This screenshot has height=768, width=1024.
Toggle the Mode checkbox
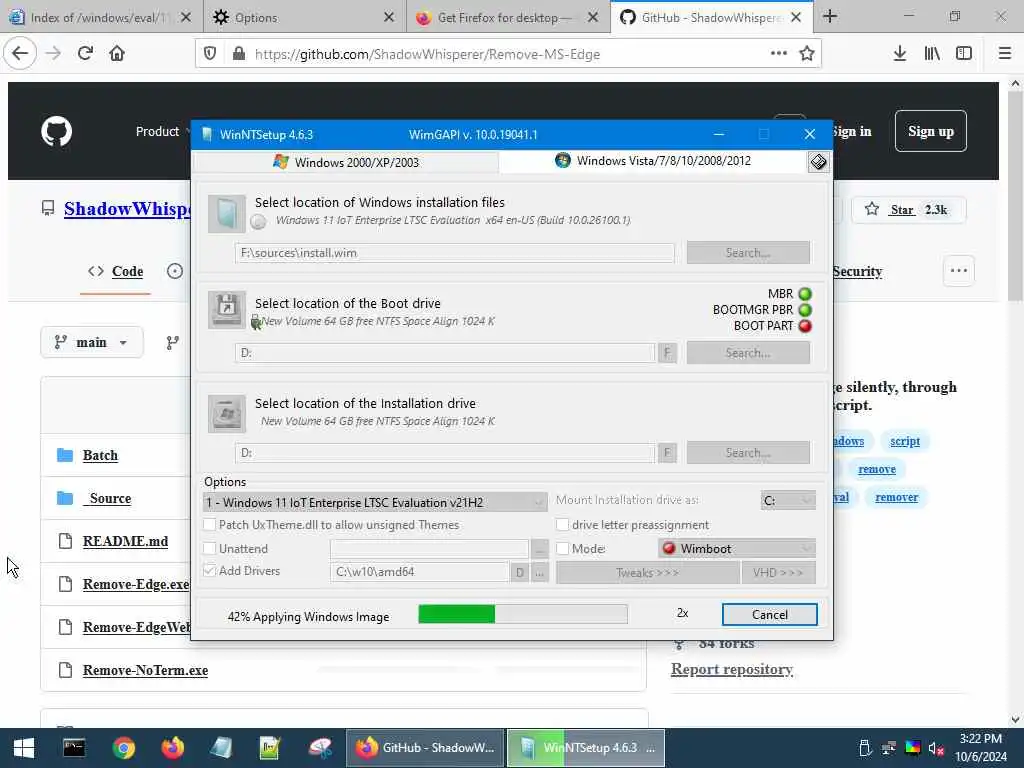point(562,549)
